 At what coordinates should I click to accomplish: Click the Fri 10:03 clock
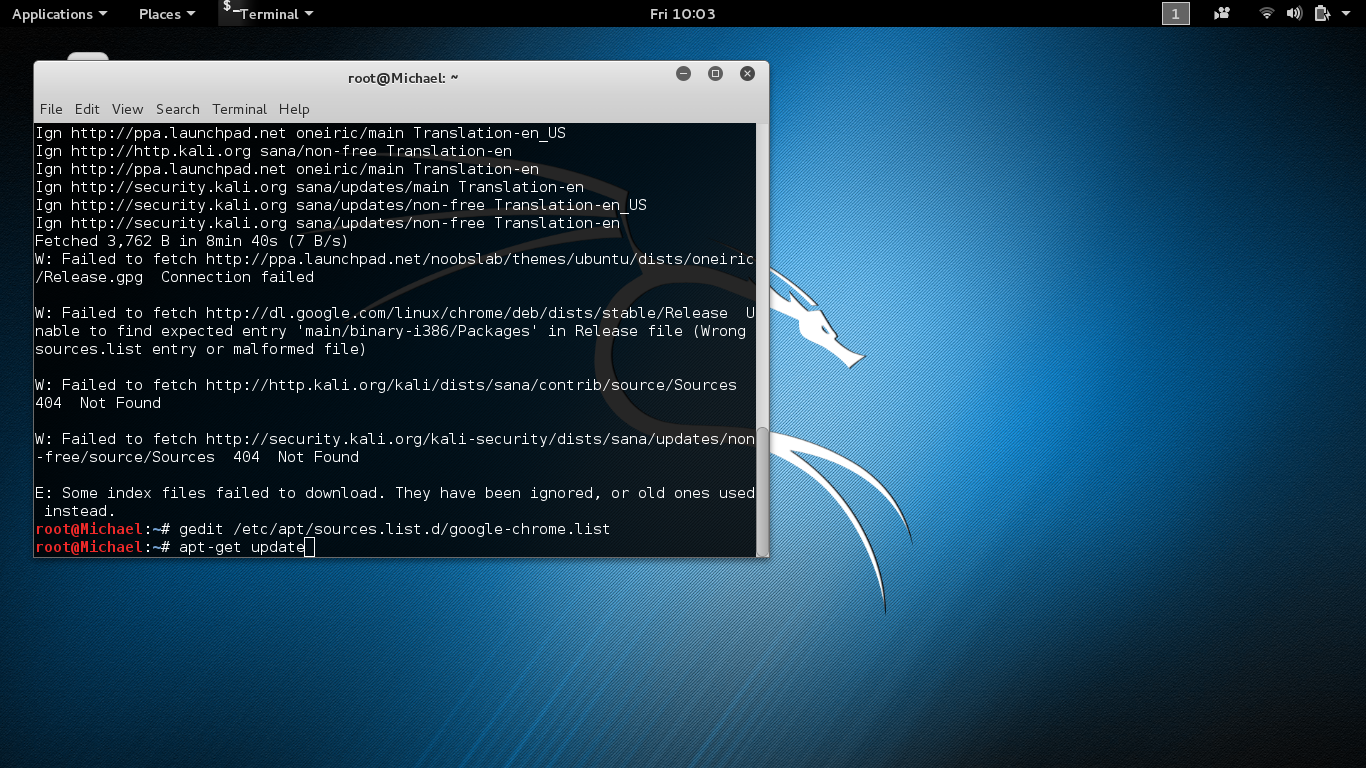pyautogui.click(x=682, y=14)
